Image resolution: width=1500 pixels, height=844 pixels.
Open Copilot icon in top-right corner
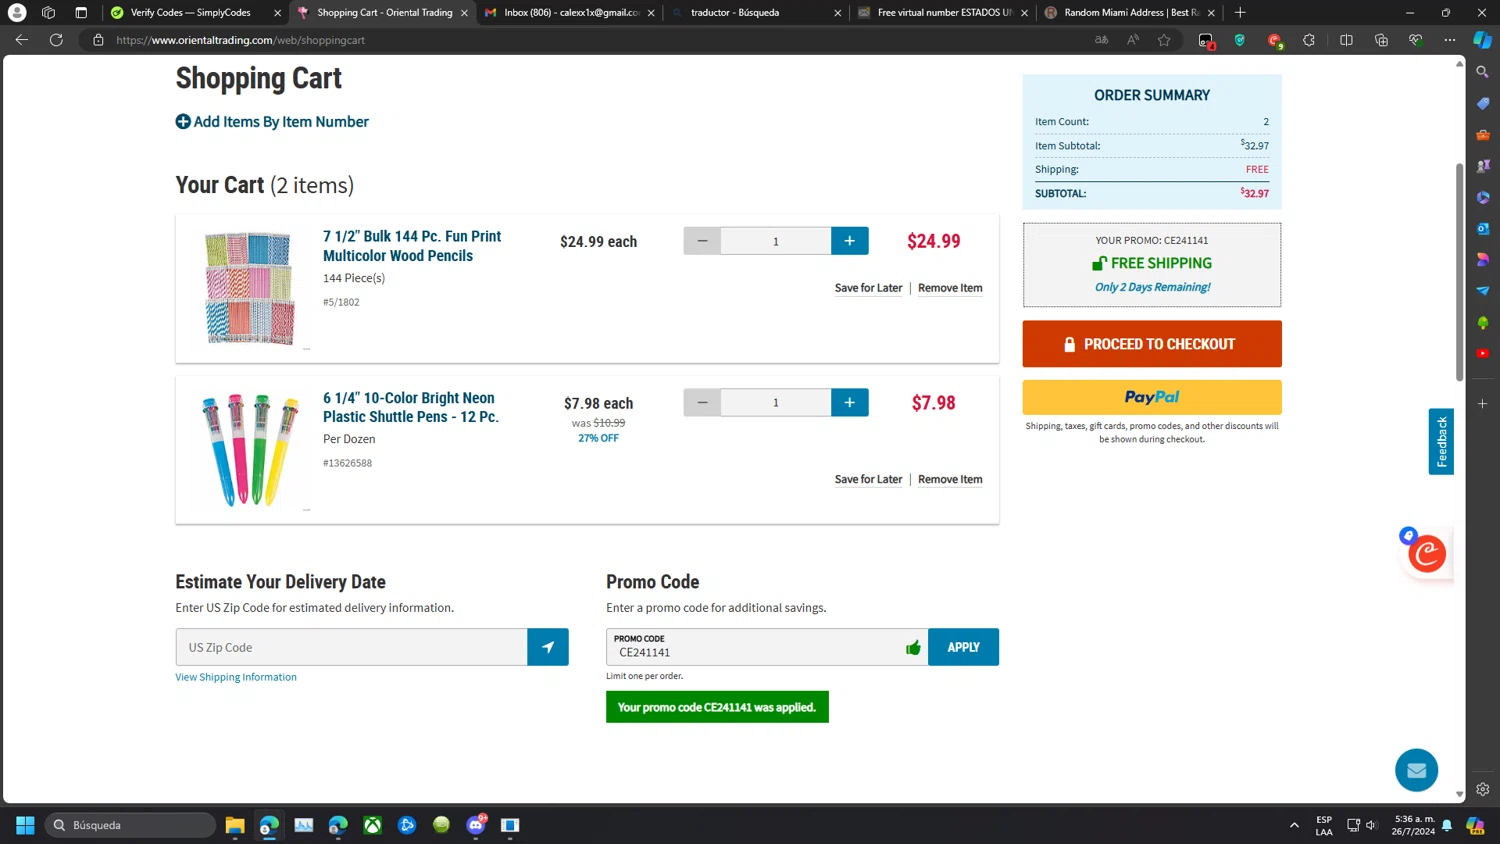(1482, 40)
